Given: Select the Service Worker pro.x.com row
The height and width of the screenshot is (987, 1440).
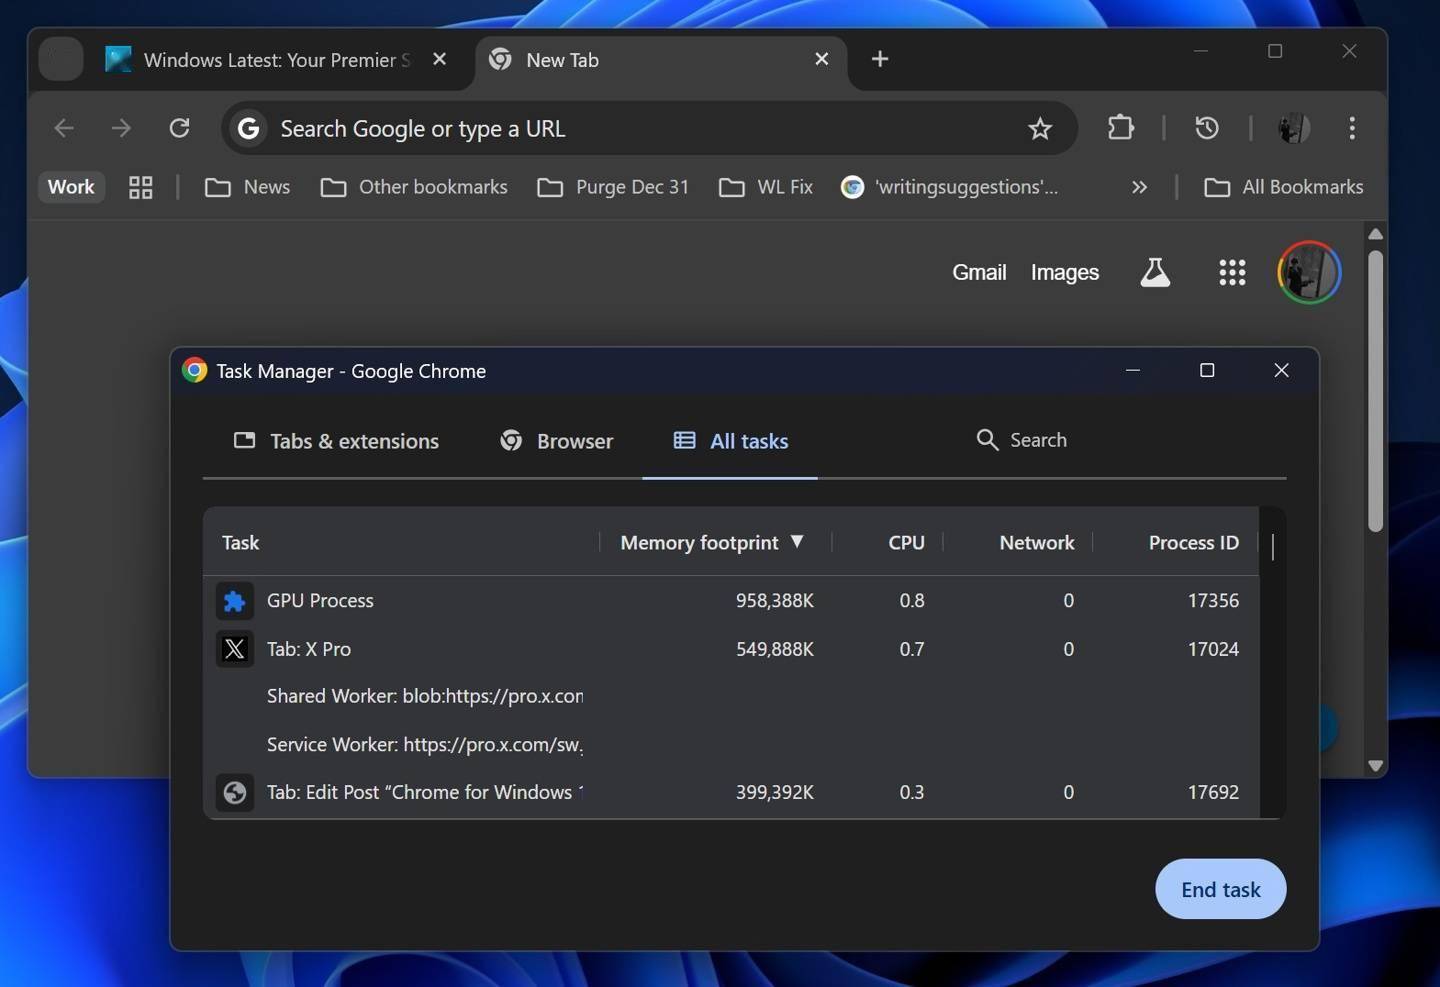Looking at the screenshot, I should point(731,744).
